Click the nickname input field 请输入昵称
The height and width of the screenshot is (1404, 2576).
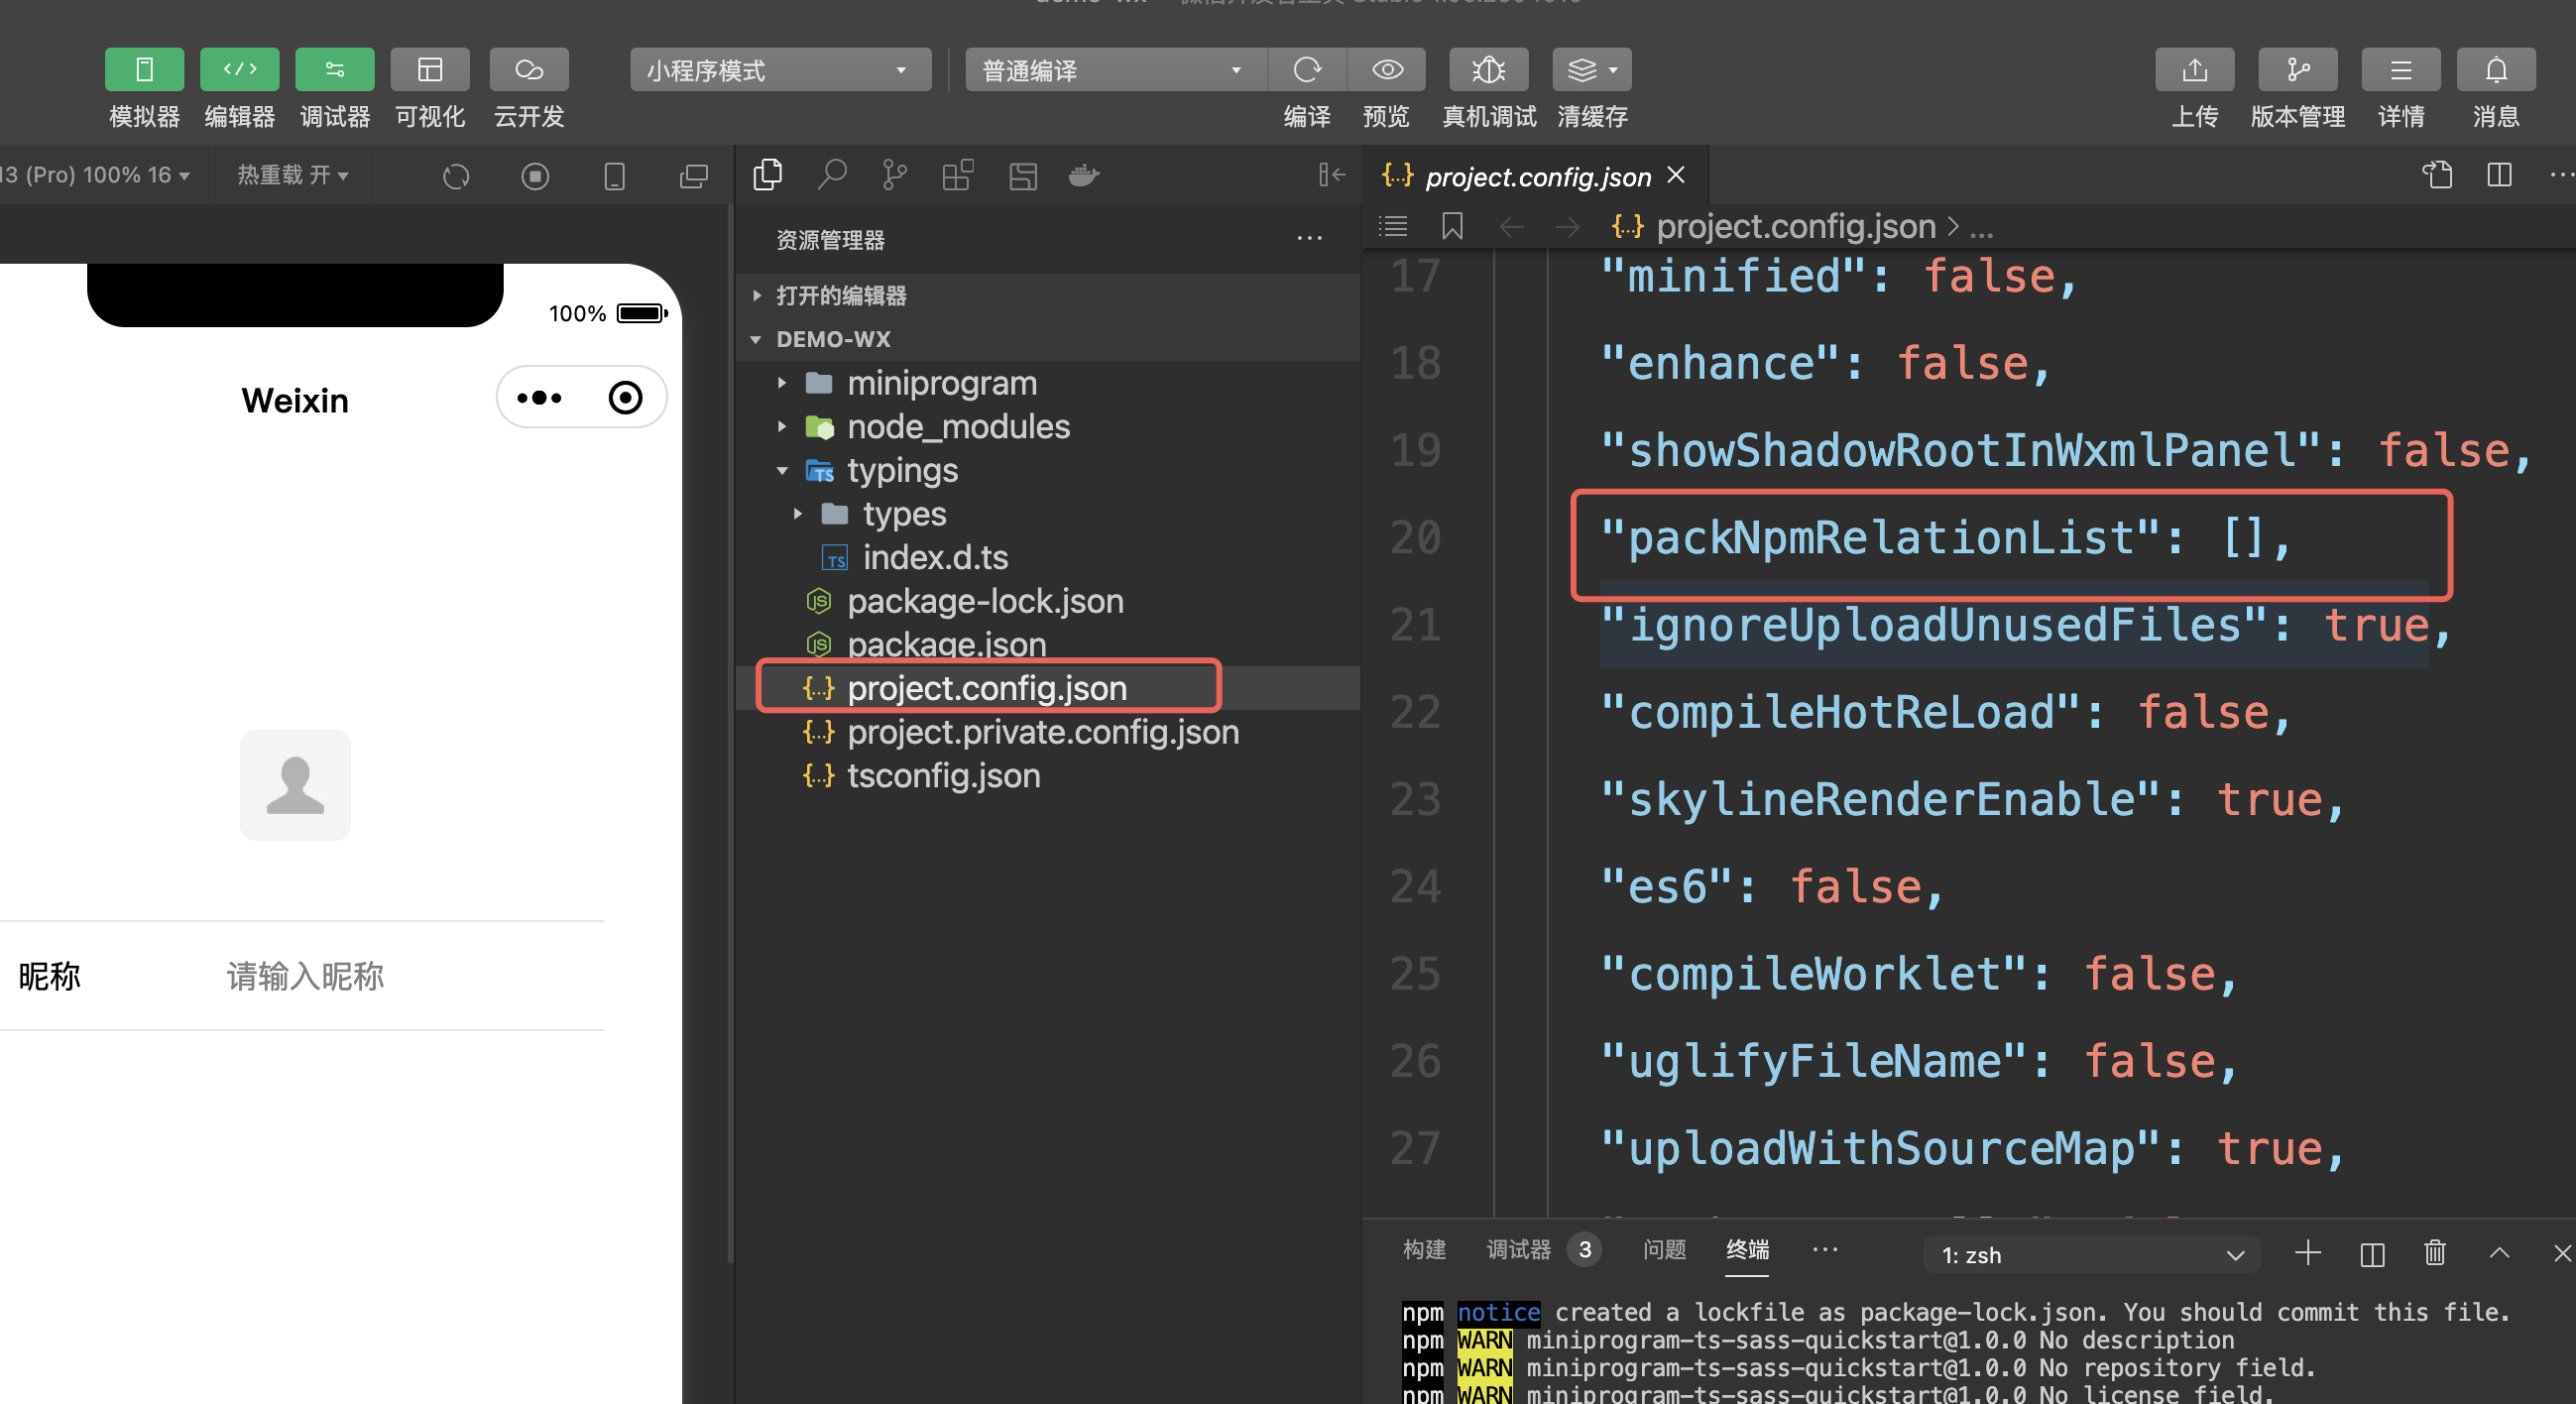(305, 976)
